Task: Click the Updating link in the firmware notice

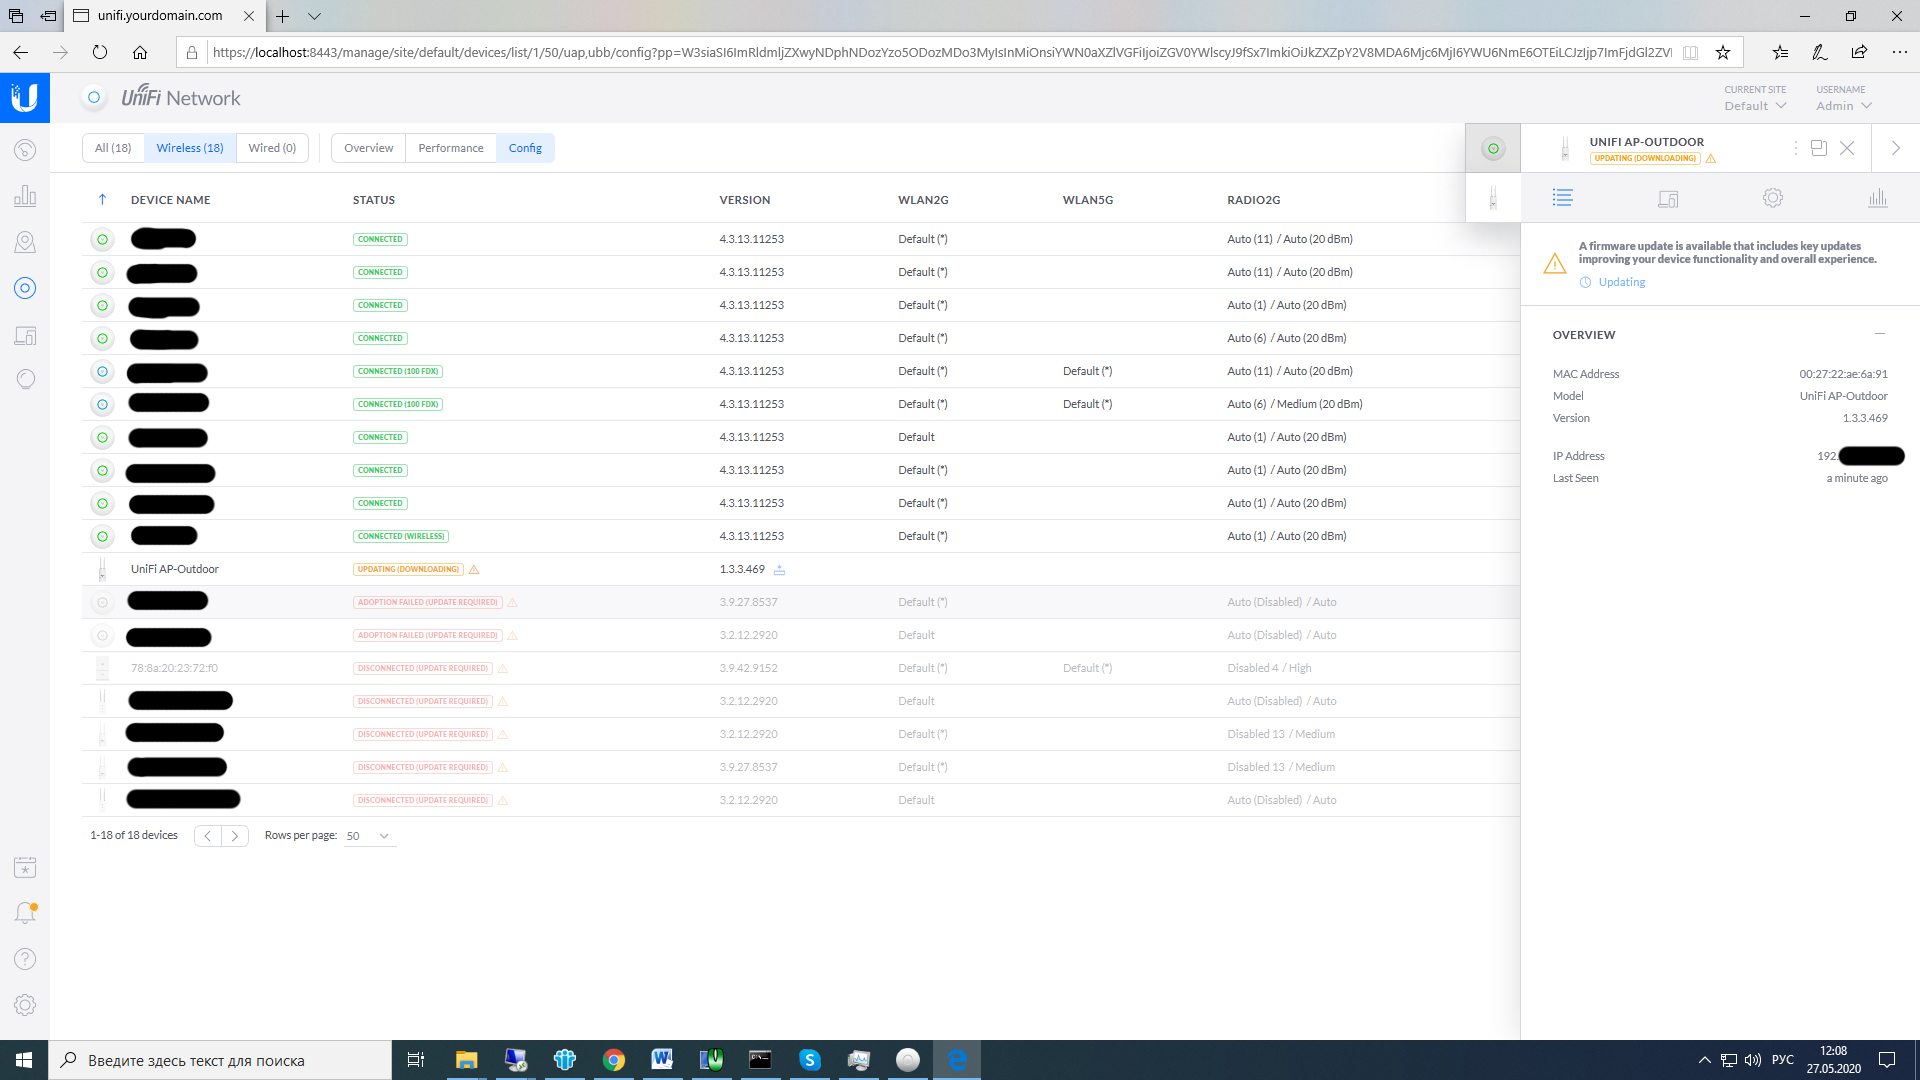Action: [1622, 282]
